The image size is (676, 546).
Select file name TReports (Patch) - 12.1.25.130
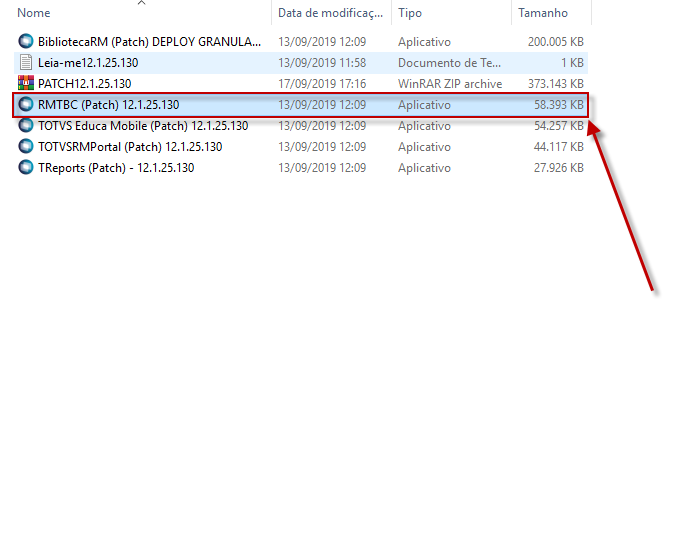pyautogui.click(x=116, y=168)
